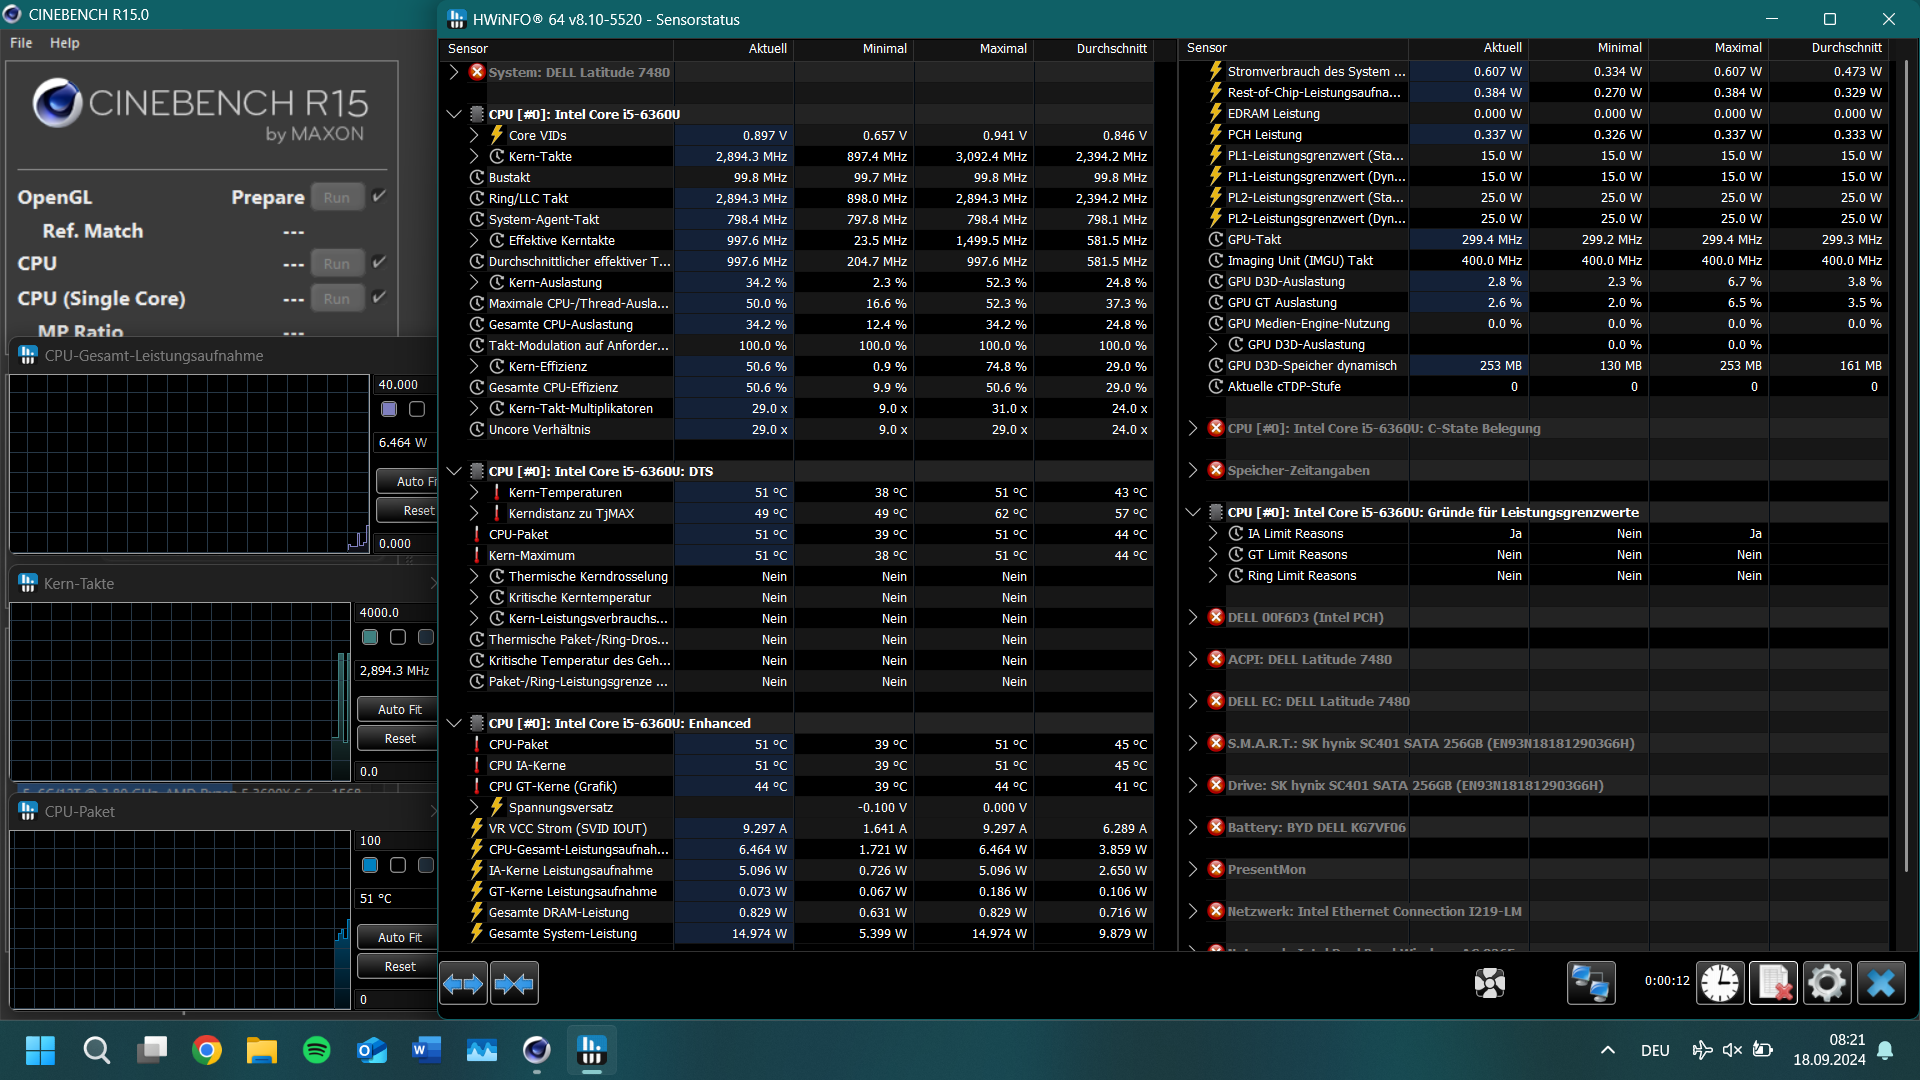Open Firefox from the taskbar
The image size is (1920, 1080).
pos(207,1050)
